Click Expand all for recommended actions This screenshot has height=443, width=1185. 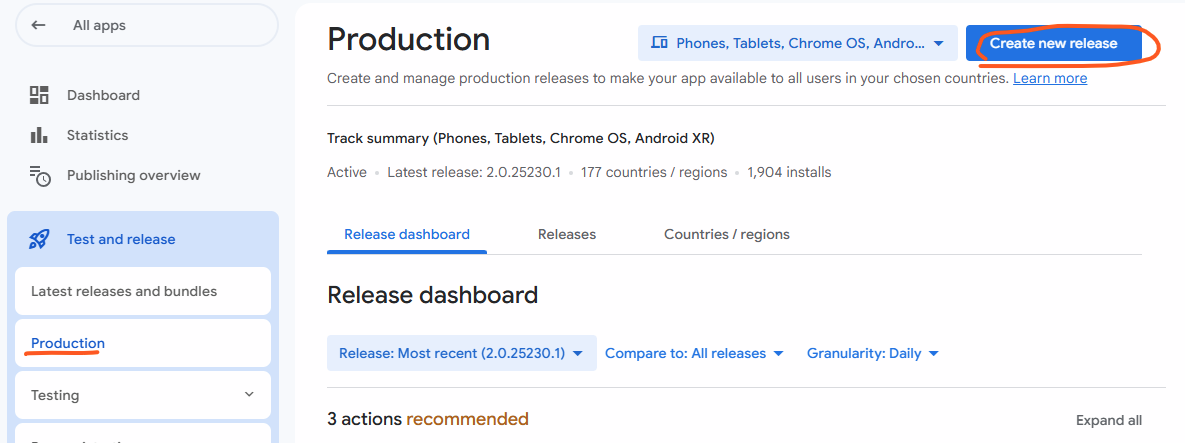[x=1108, y=420]
